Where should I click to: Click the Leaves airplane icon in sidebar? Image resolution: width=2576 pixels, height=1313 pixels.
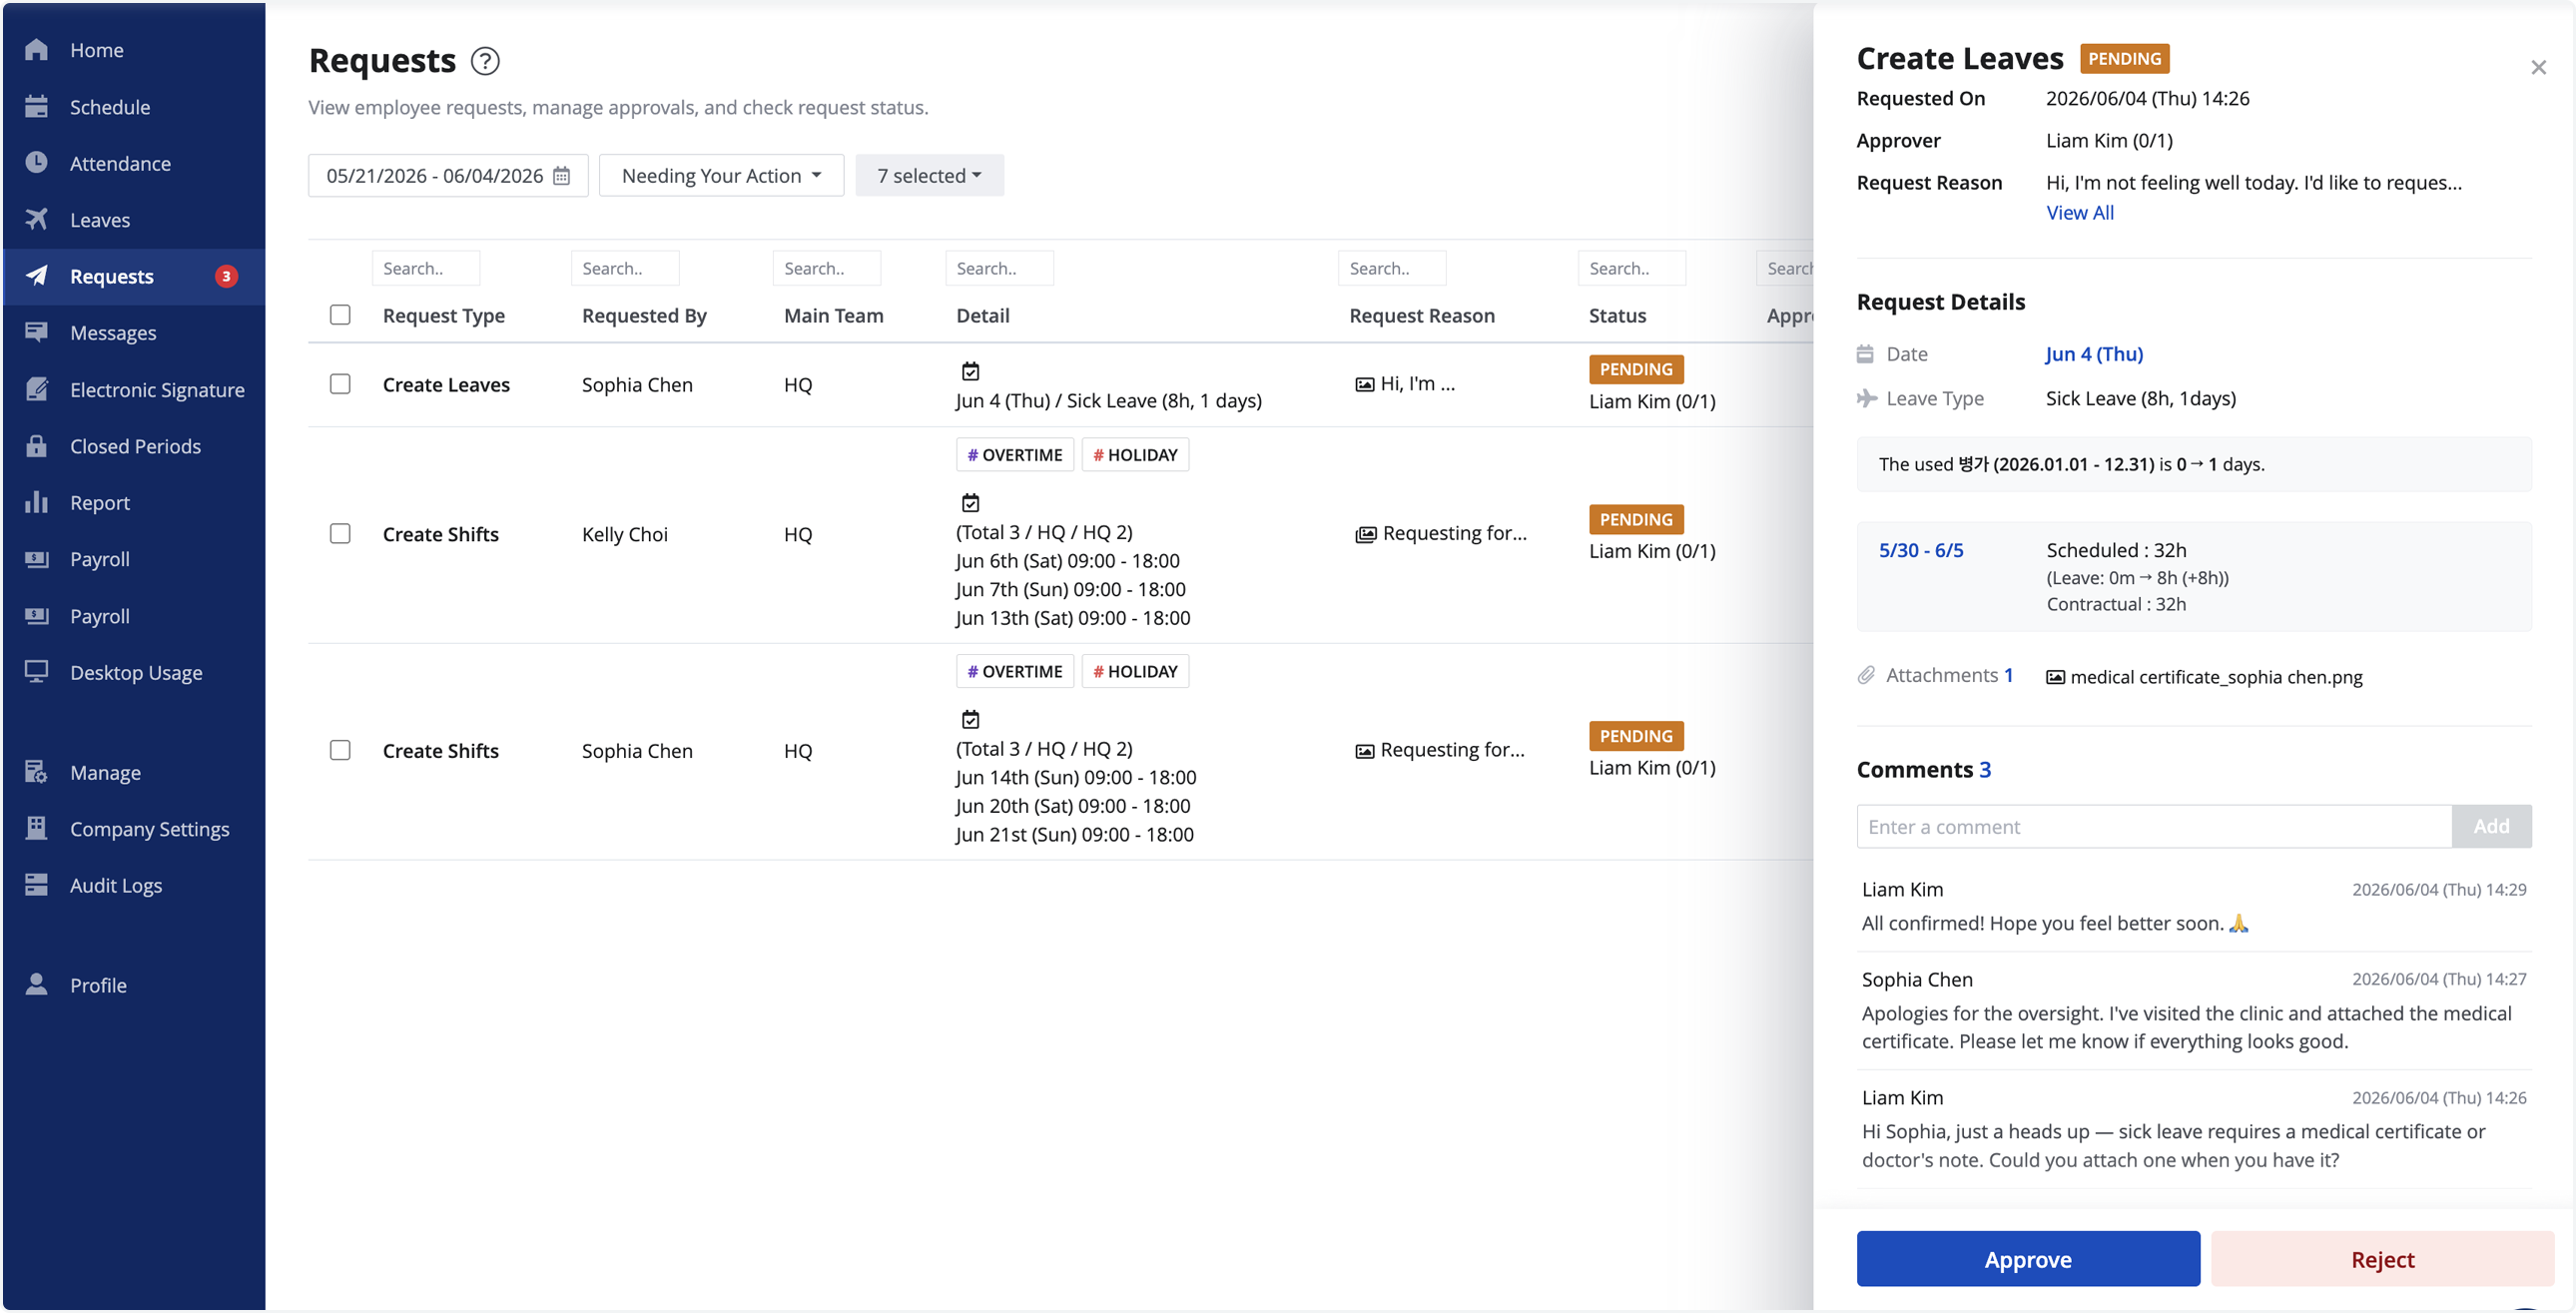click(37, 220)
